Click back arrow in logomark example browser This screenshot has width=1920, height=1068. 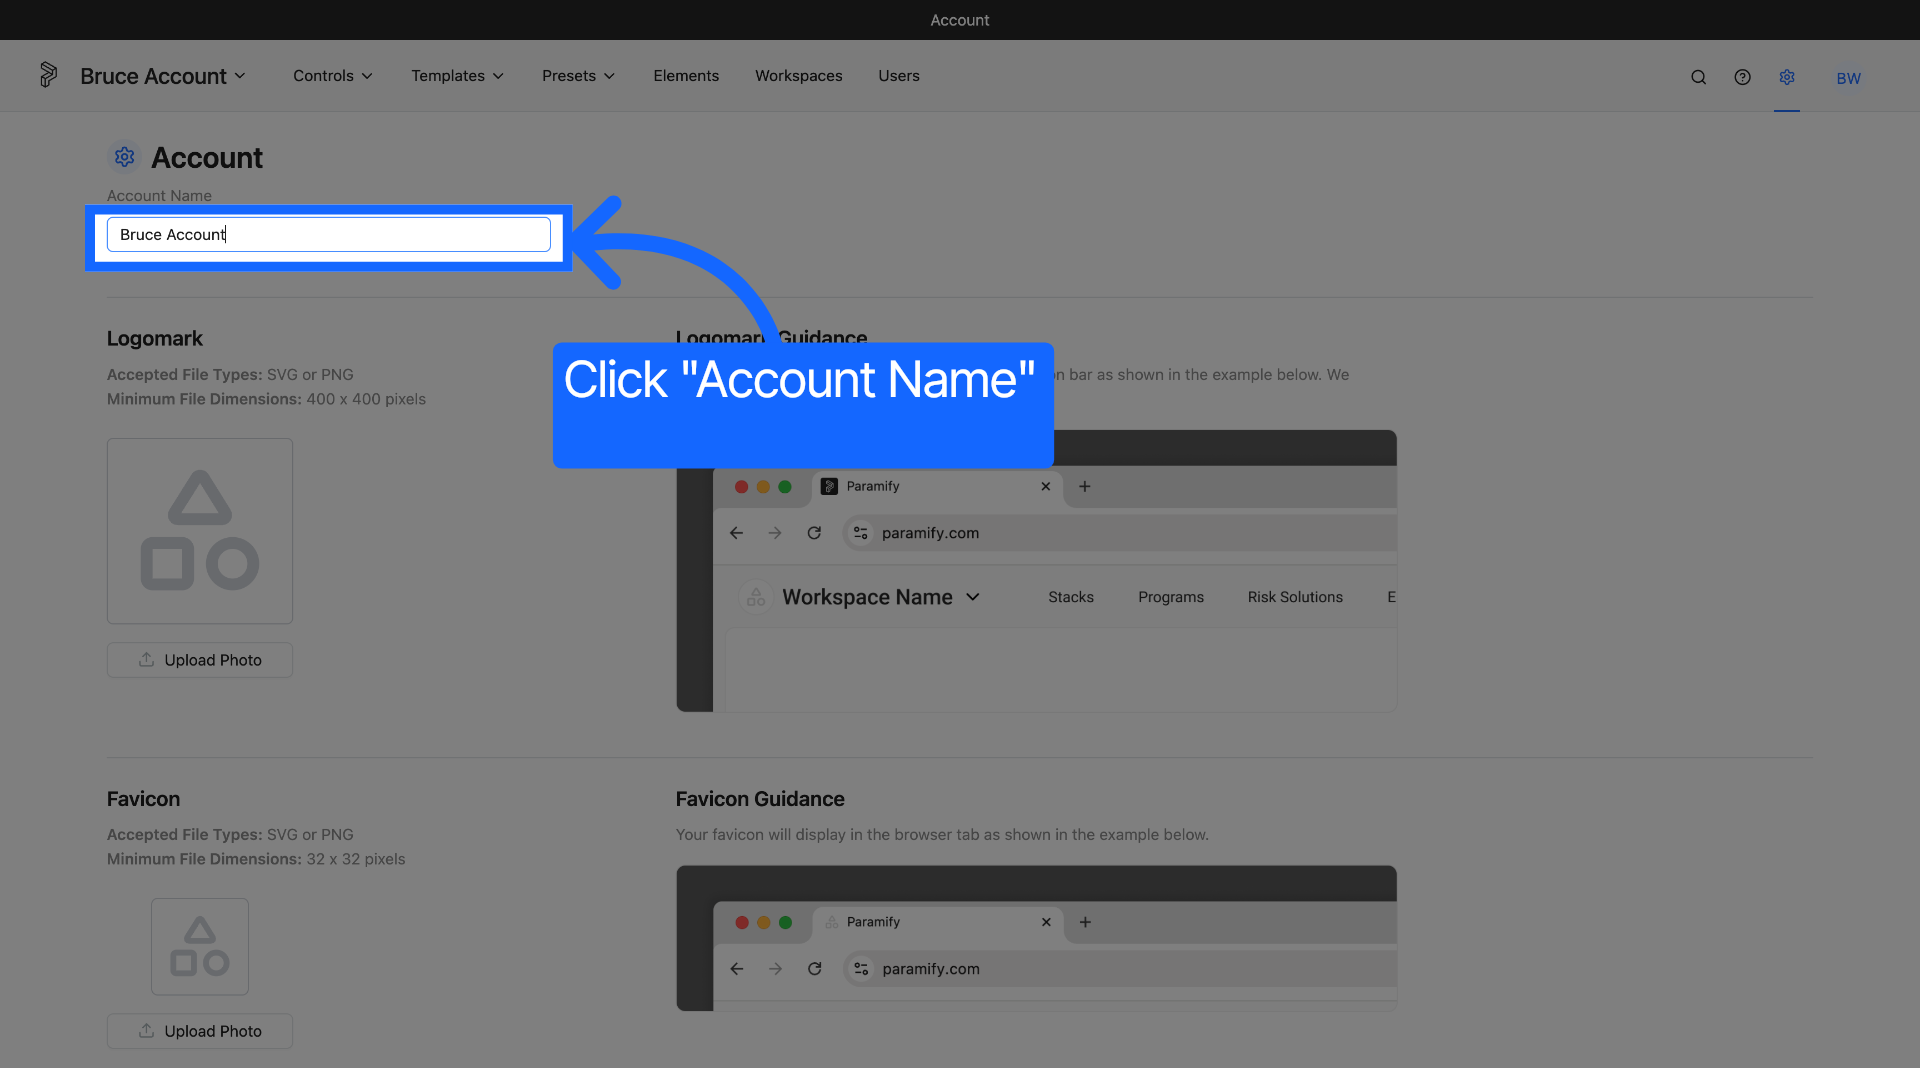[x=737, y=533]
